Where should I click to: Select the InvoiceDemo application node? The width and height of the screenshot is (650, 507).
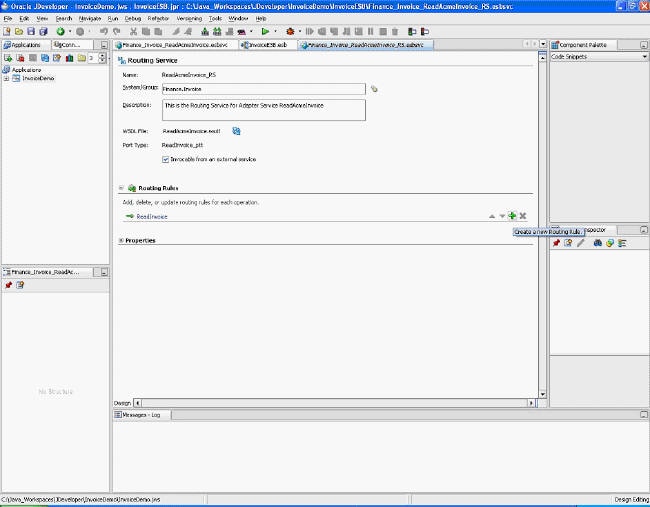pos(38,78)
